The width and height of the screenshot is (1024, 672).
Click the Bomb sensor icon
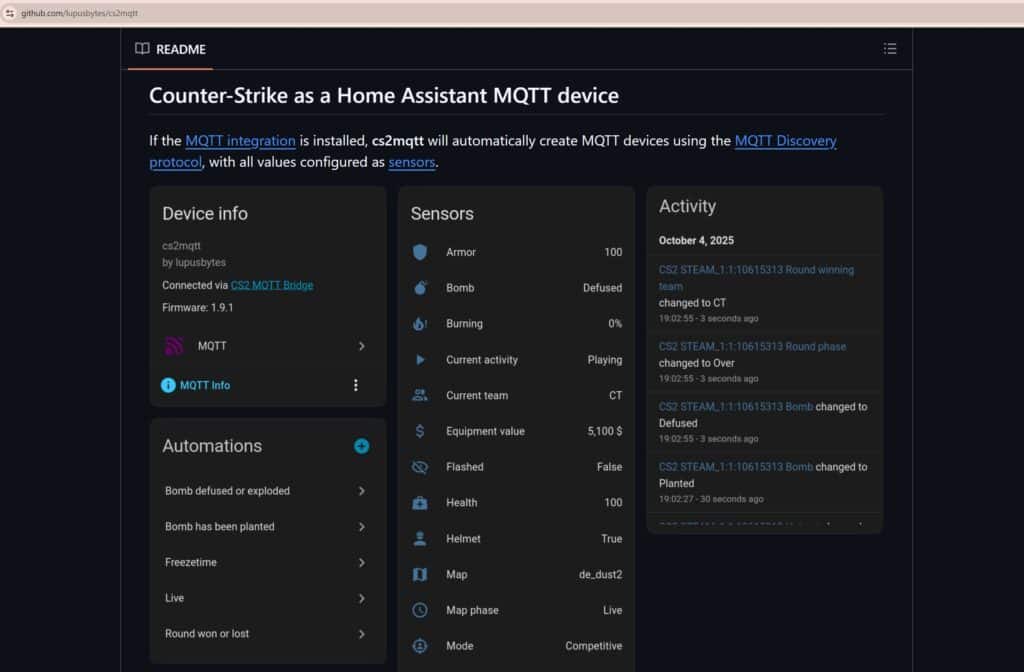point(420,288)
